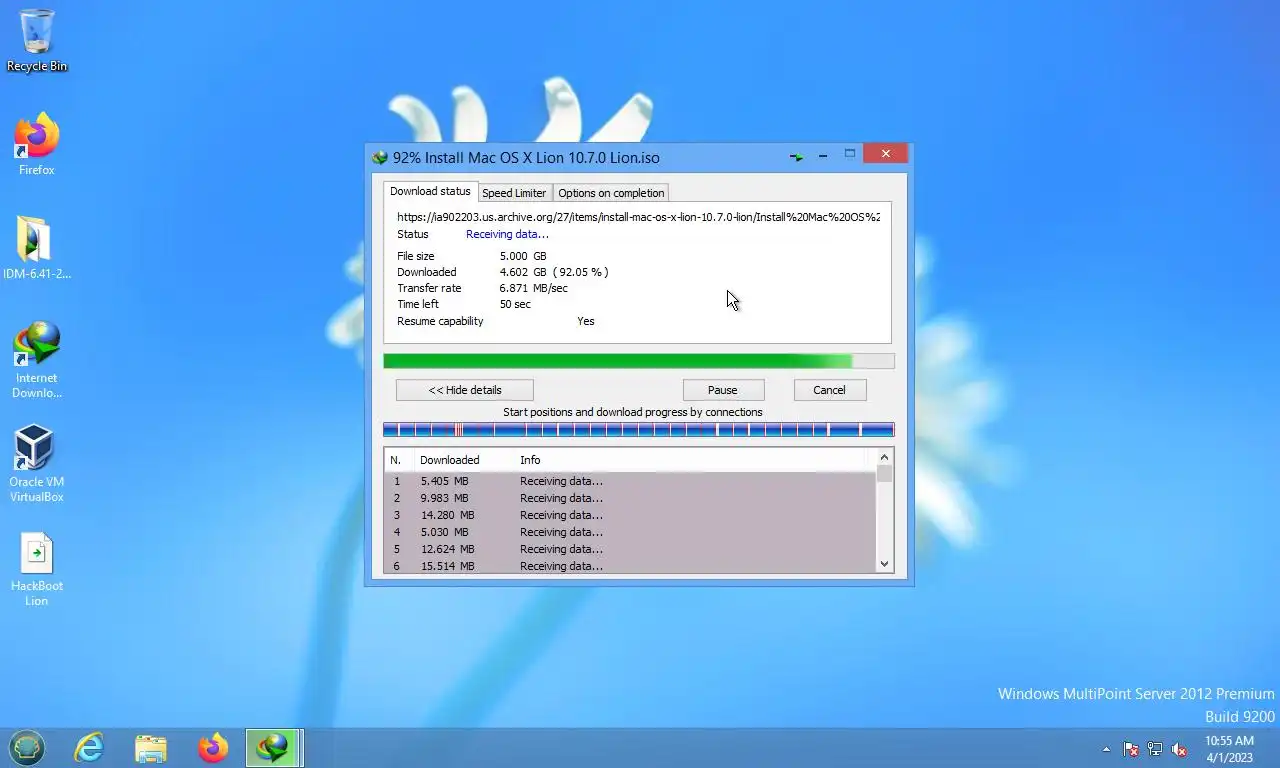1280x768 pixels.
Task: Select connection row with 5.030 MB
Action: [630, 532]
